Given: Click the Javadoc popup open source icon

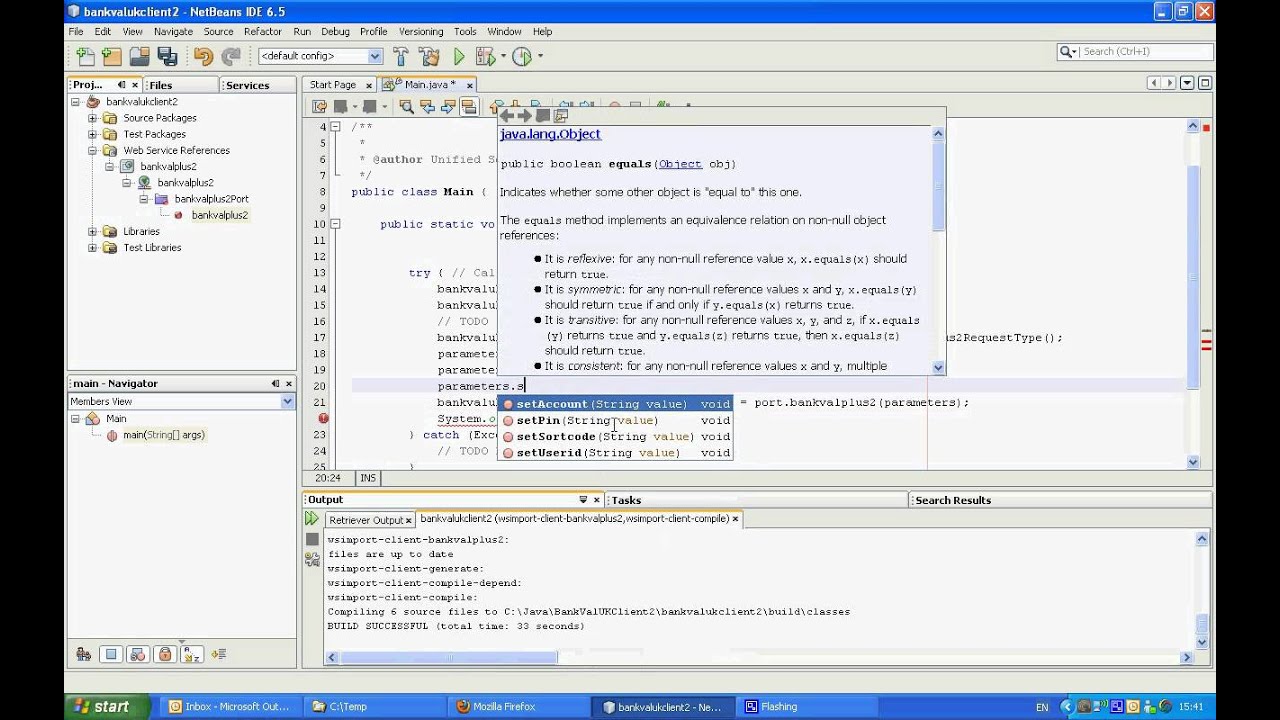Looking at the screenshot, I should (x=560, y=116).
